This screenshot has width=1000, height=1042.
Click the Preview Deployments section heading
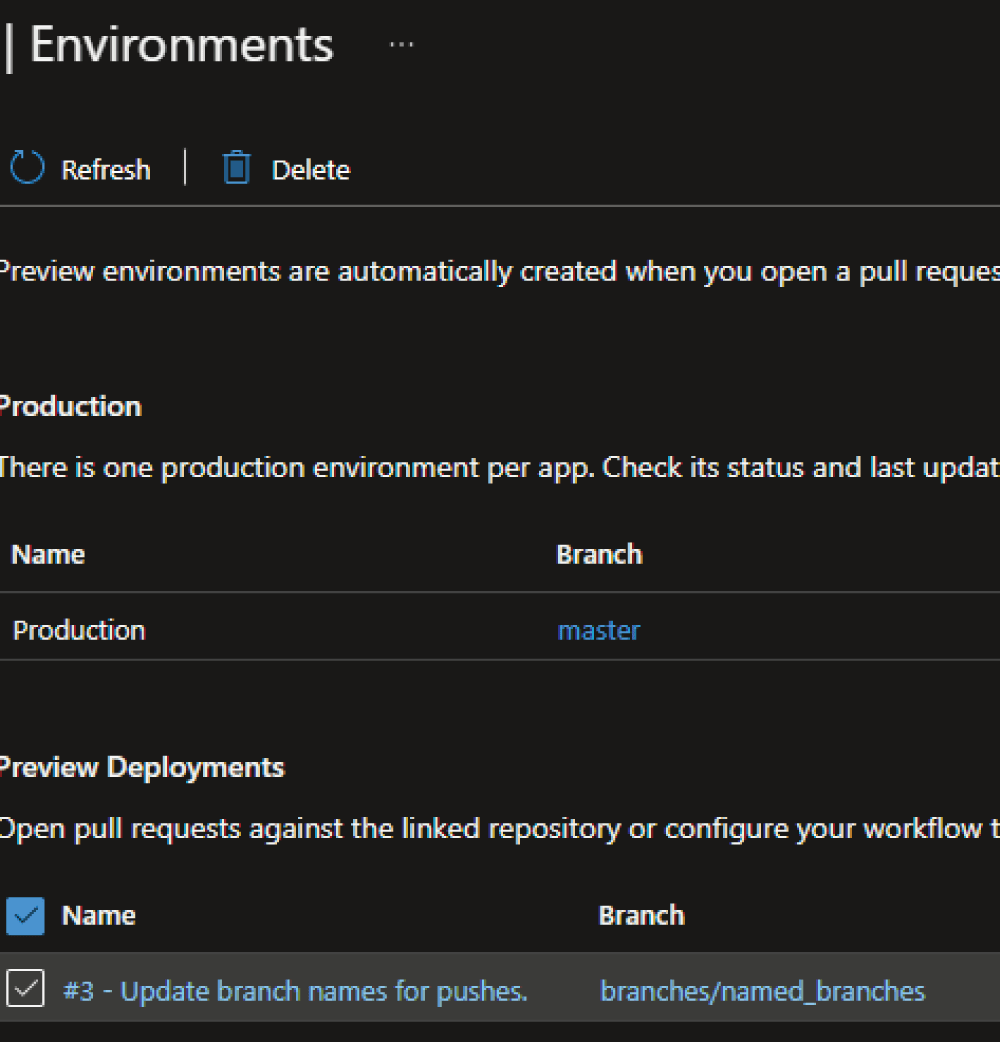pyautogui.click(x=141, y=767)
